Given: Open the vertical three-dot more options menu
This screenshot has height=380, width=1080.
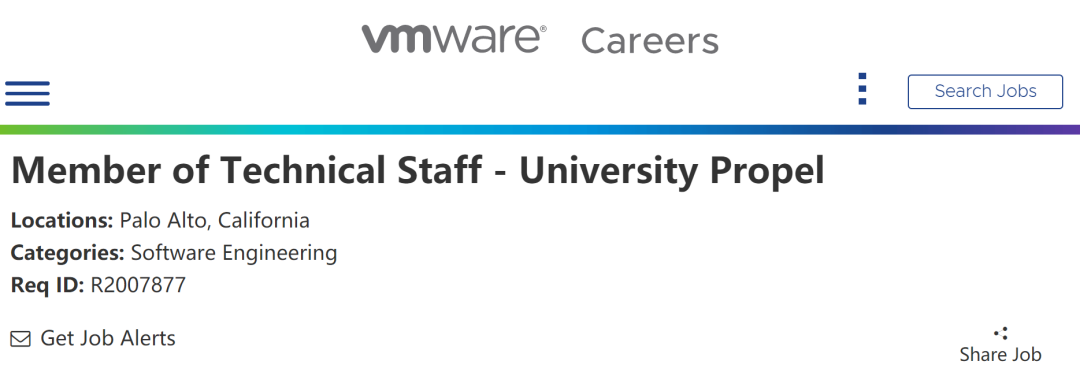Looking at the screenshot, I should click(862, 89).
